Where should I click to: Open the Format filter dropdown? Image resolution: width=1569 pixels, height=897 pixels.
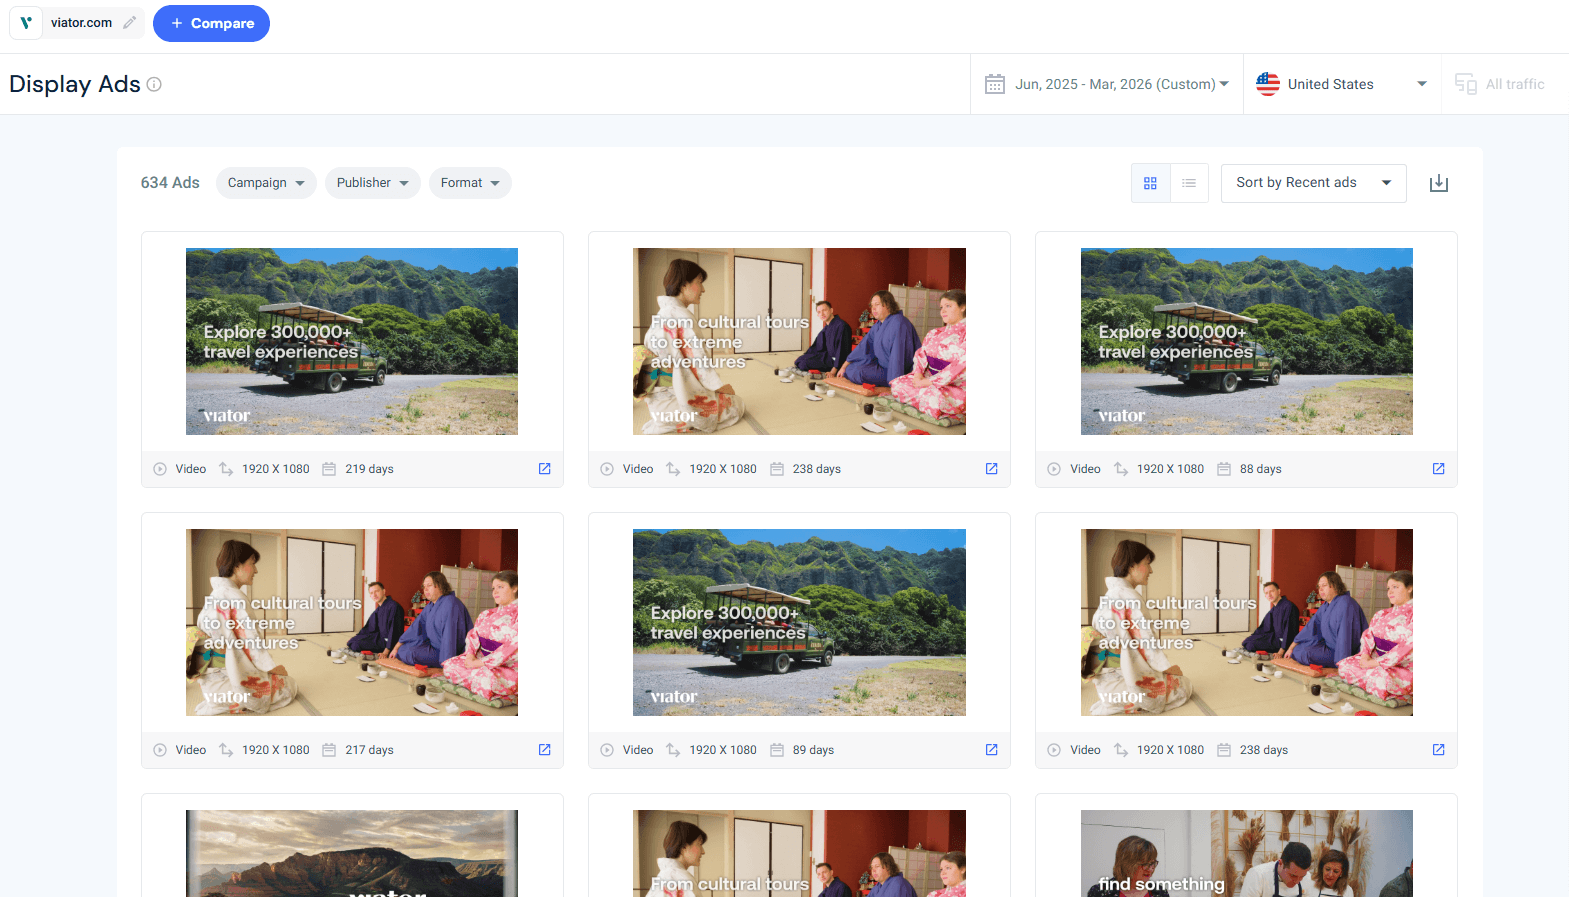click(470, 183)
